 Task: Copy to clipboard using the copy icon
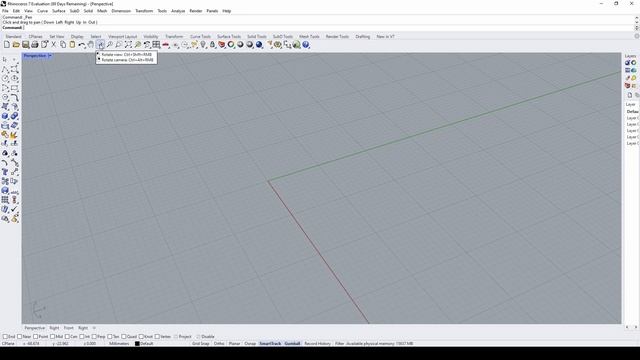coord(63,45)
